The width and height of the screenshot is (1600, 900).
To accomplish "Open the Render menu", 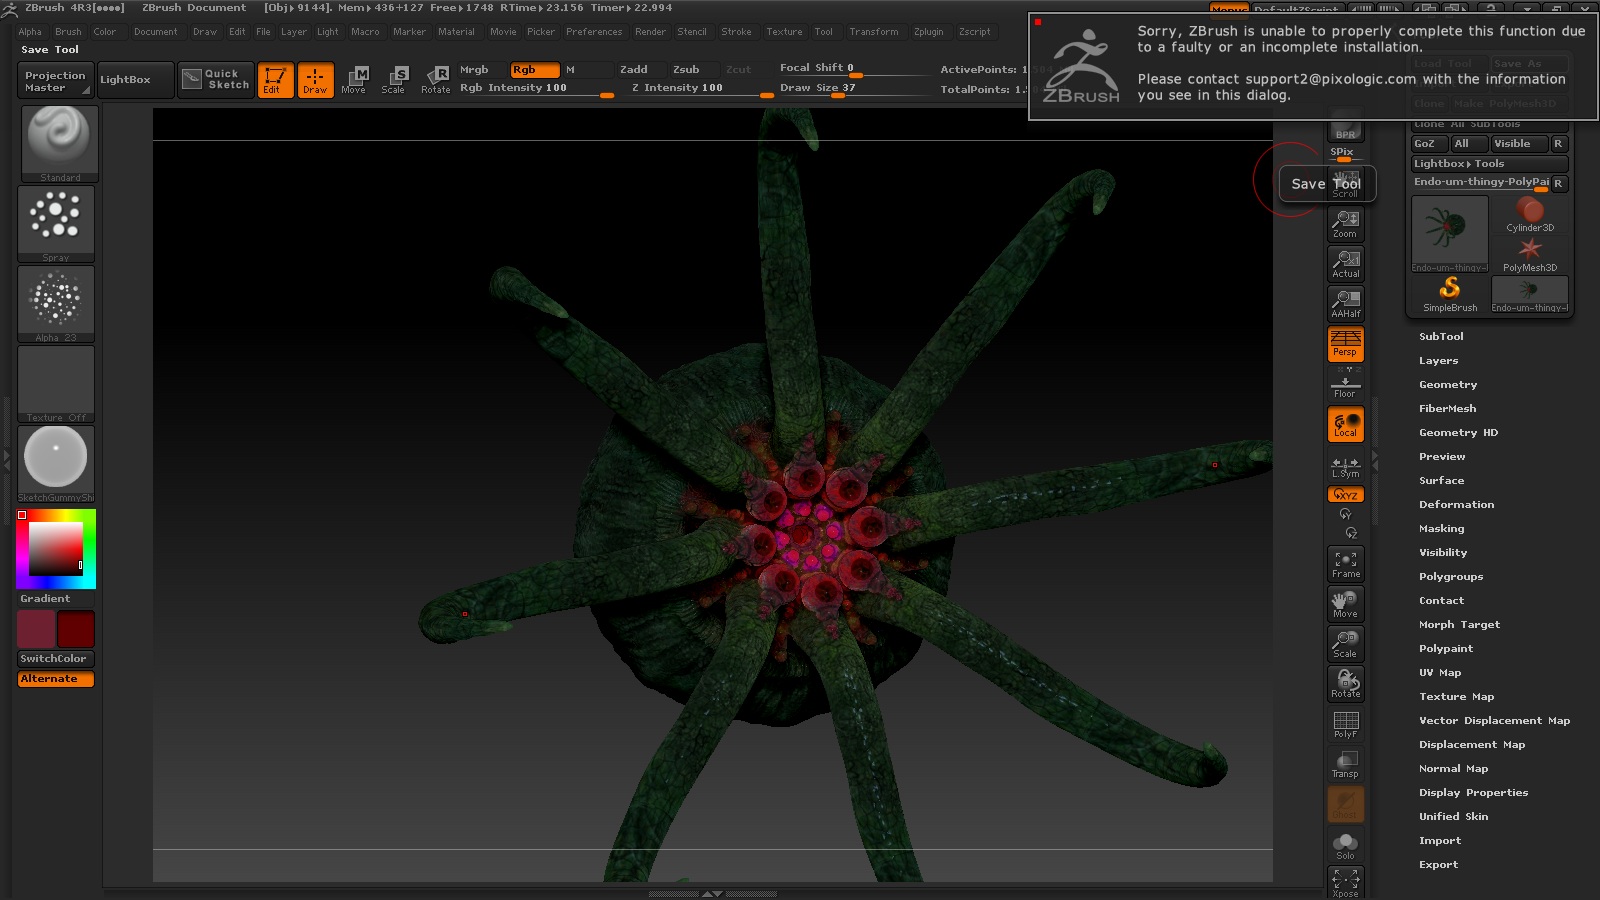I will click(650, 32).
